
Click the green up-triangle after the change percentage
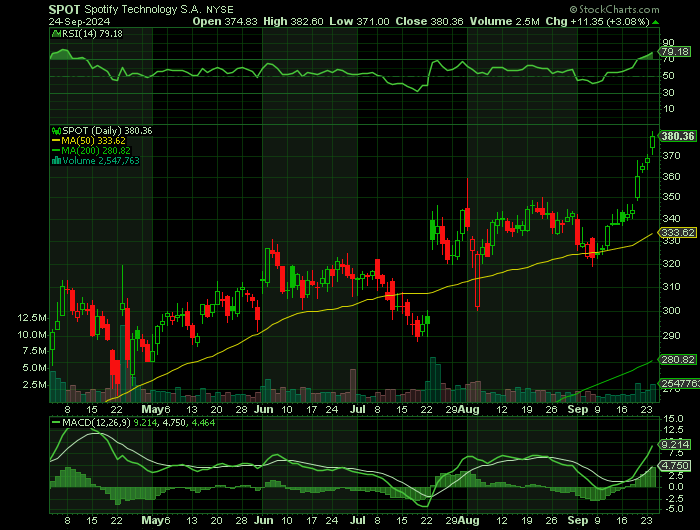coord(655,22)
